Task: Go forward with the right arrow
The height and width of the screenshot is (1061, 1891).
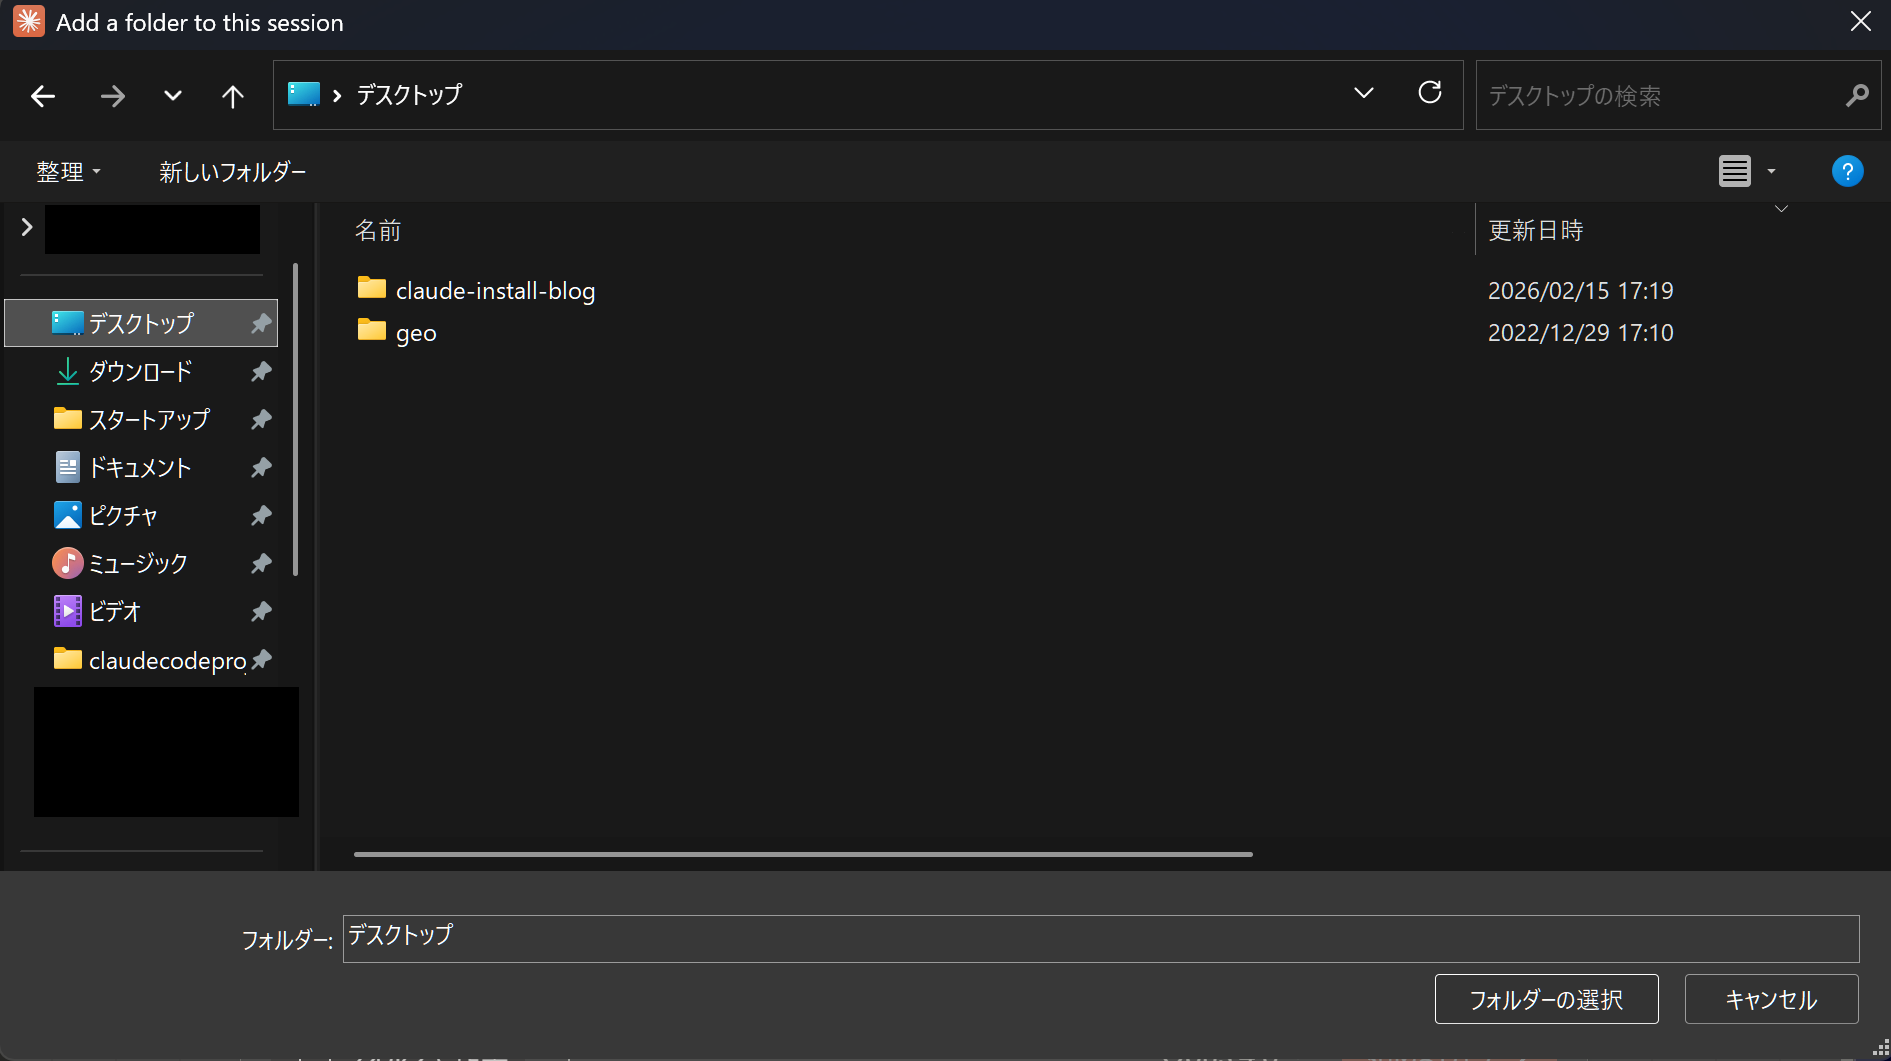Action: tap(113, 96)
